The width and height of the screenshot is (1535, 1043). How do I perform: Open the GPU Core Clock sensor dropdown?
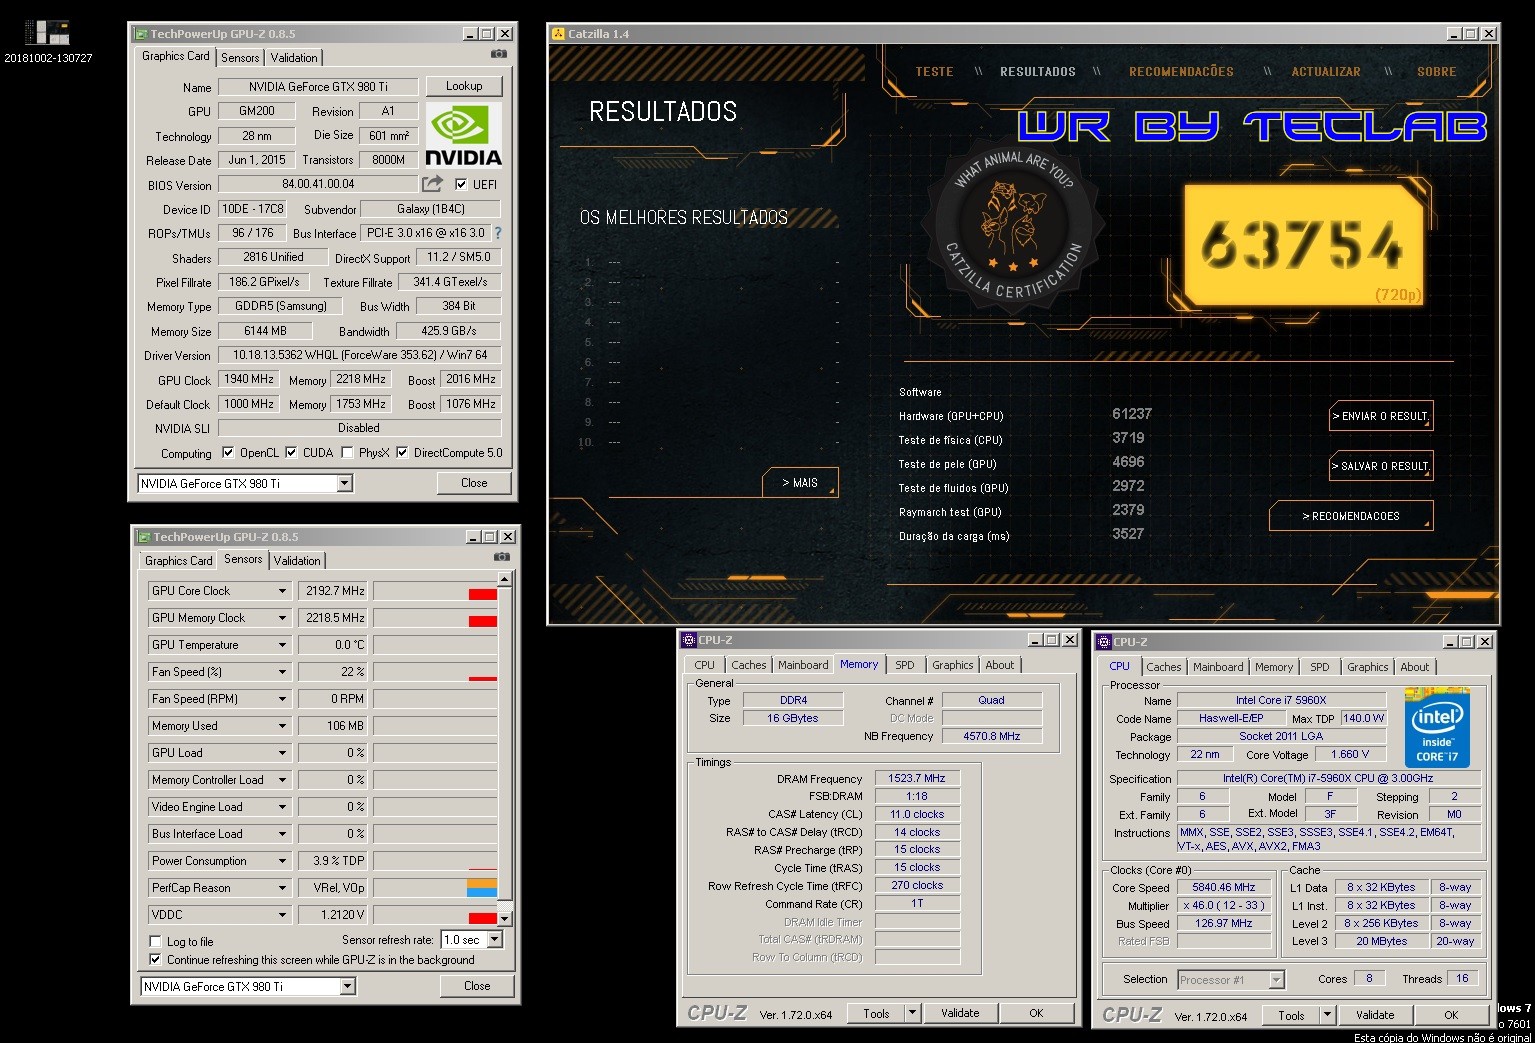[x=282, y=591]
